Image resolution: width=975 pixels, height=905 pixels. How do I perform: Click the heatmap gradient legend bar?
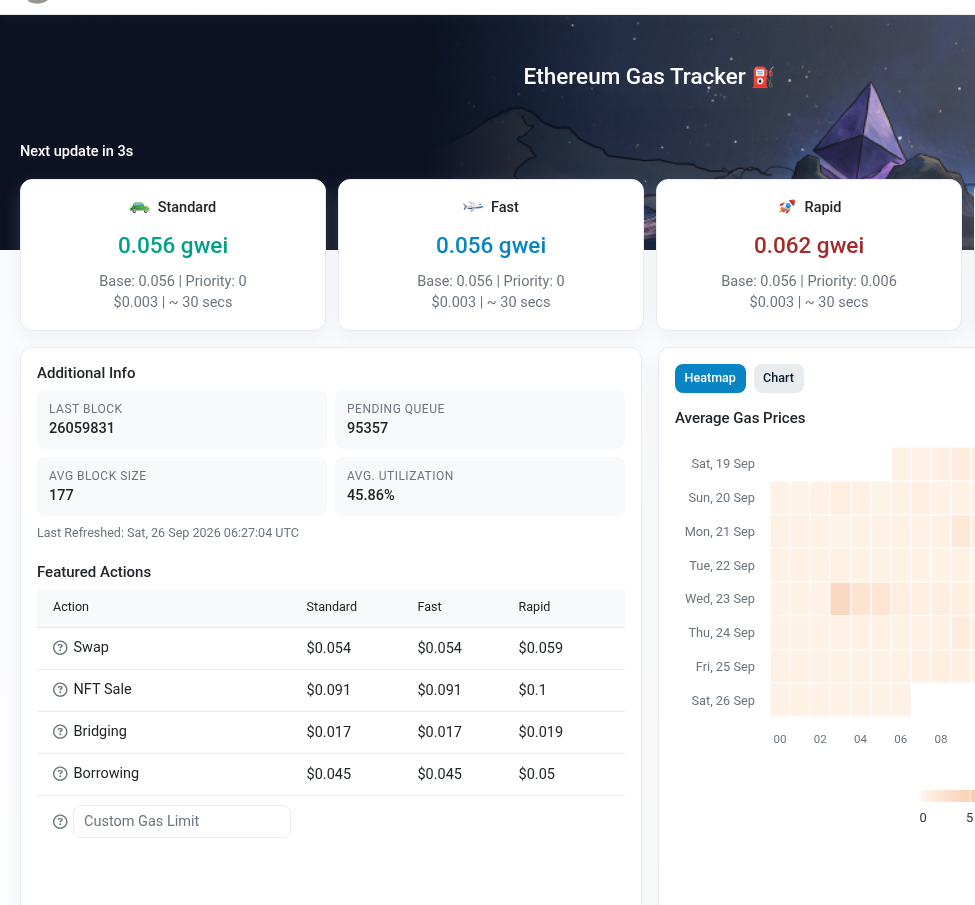tap(947, 796)
